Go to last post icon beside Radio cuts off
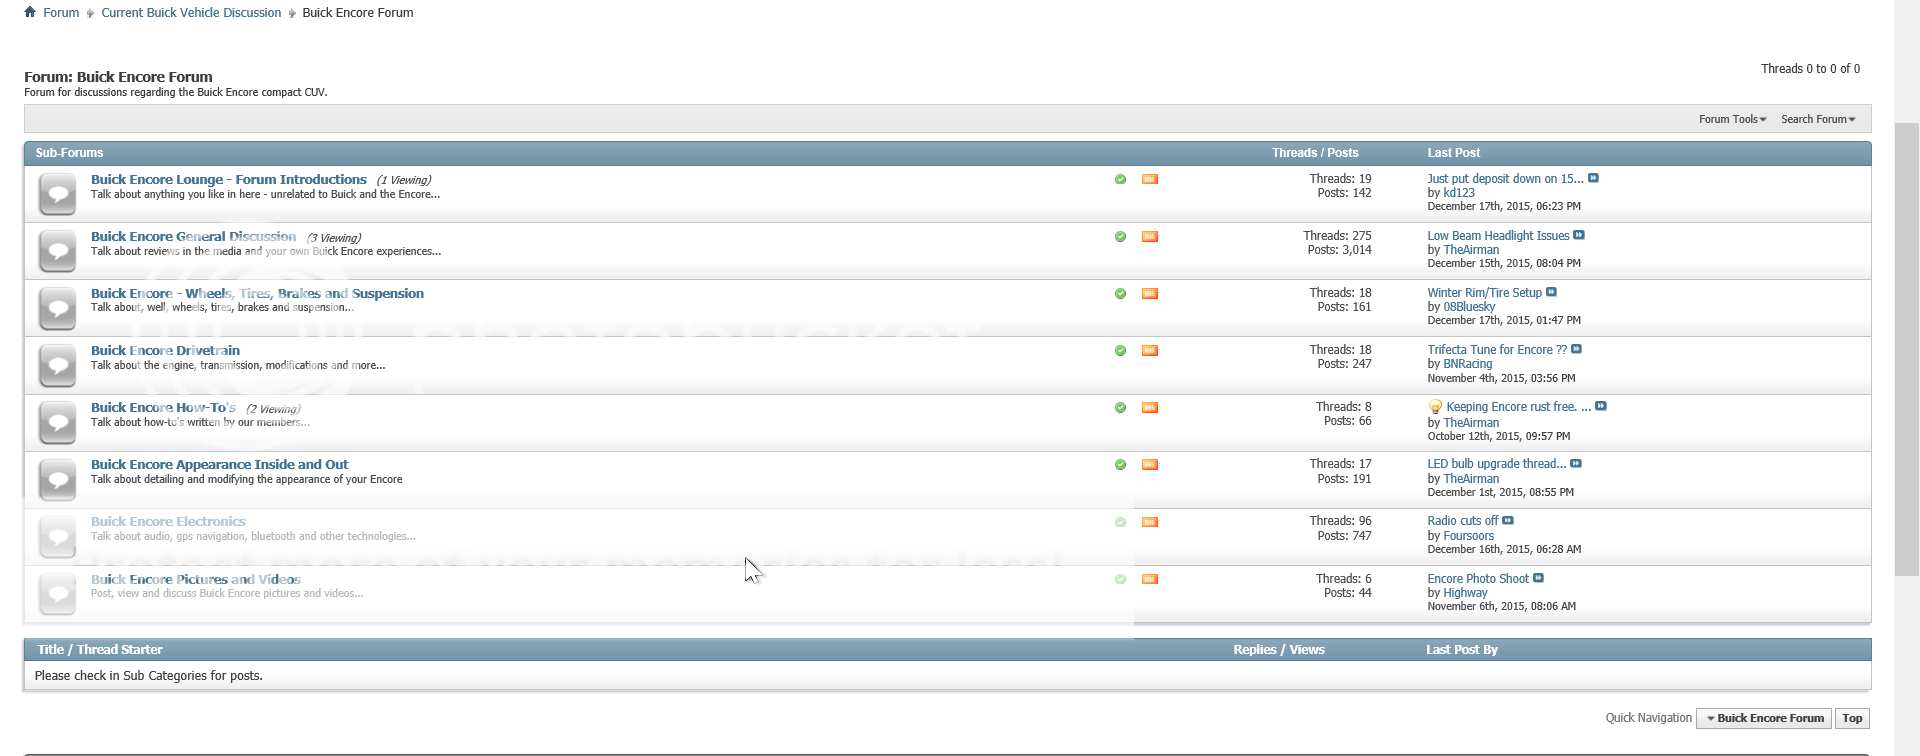 1508,520
